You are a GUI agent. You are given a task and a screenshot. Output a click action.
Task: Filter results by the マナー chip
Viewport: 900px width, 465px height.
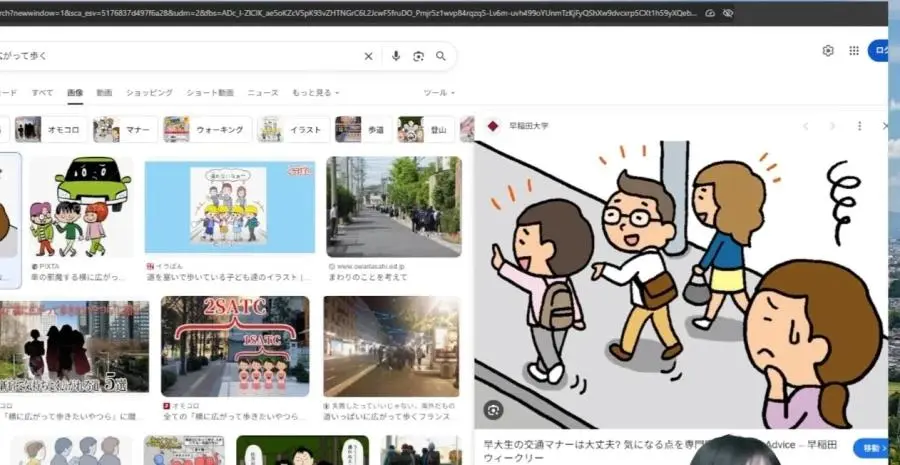click(121, 129)
